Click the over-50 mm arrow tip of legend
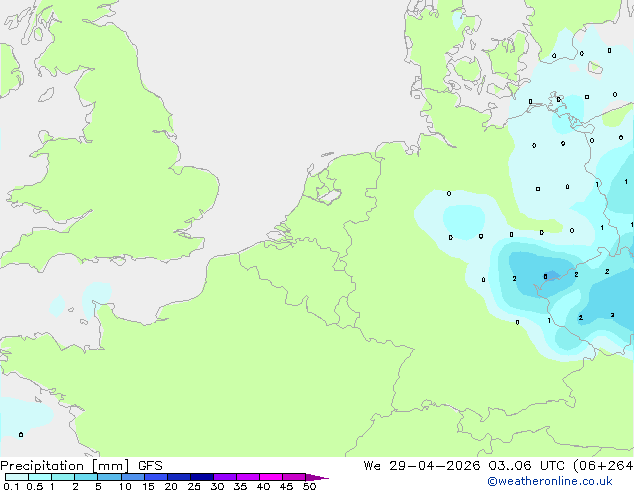Image resolution: width=634 pixels, height=490 pixels. tap(317, 477)
